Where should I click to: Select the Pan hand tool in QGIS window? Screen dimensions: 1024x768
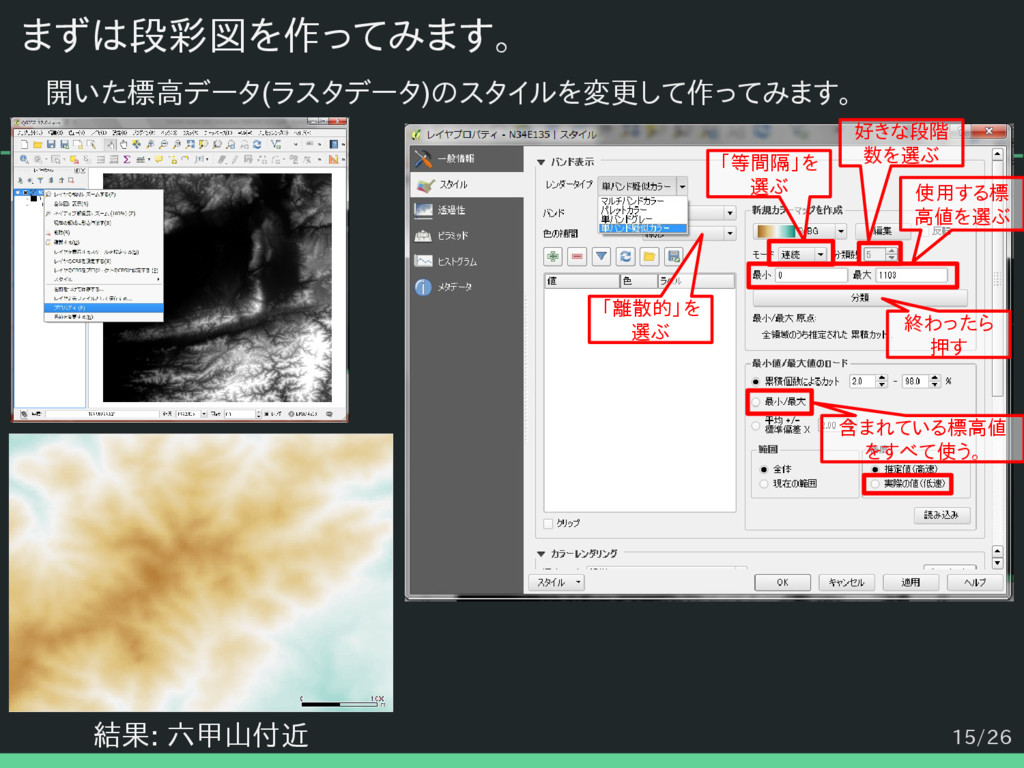pyautogui.click(x=123, y=144)
